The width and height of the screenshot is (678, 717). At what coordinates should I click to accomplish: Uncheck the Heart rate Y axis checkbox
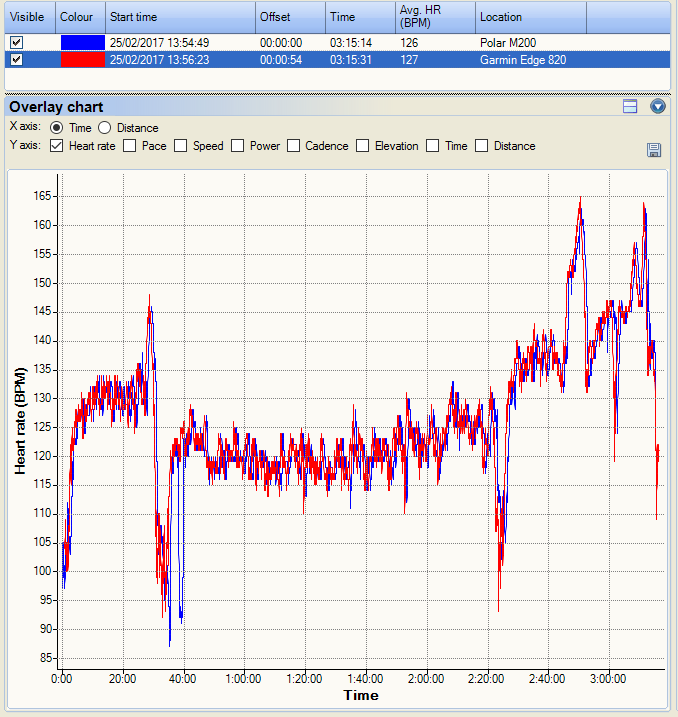pos(56,146)
